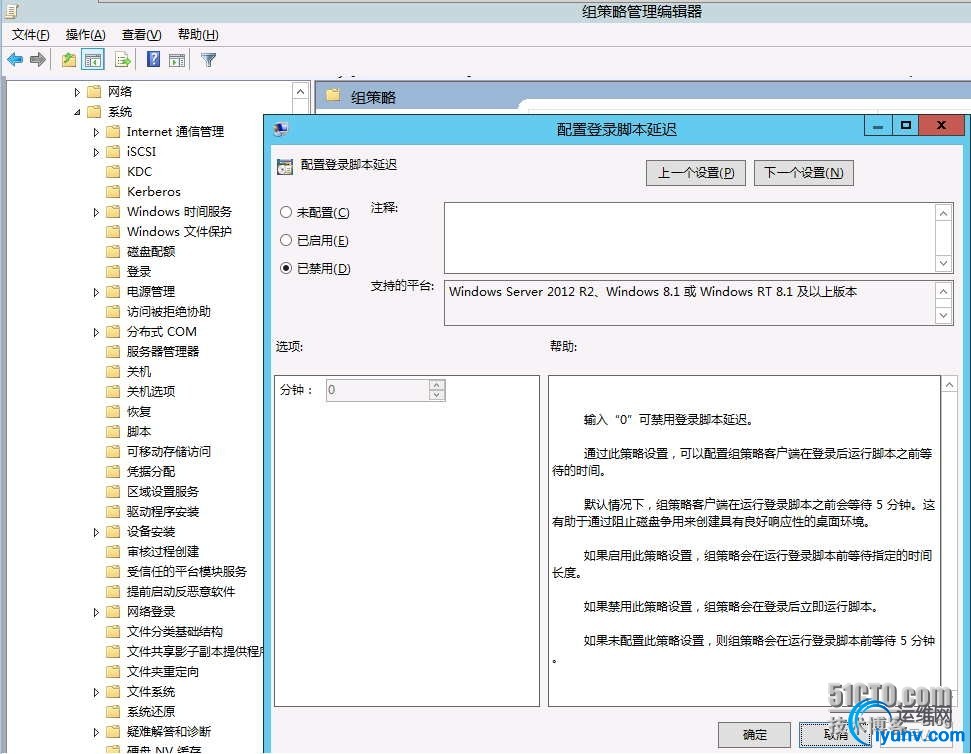The height and width of the screenshot is (754, 971).
Task: Go up one level via folder-arrow icon
Action: (x=69, y=60)
